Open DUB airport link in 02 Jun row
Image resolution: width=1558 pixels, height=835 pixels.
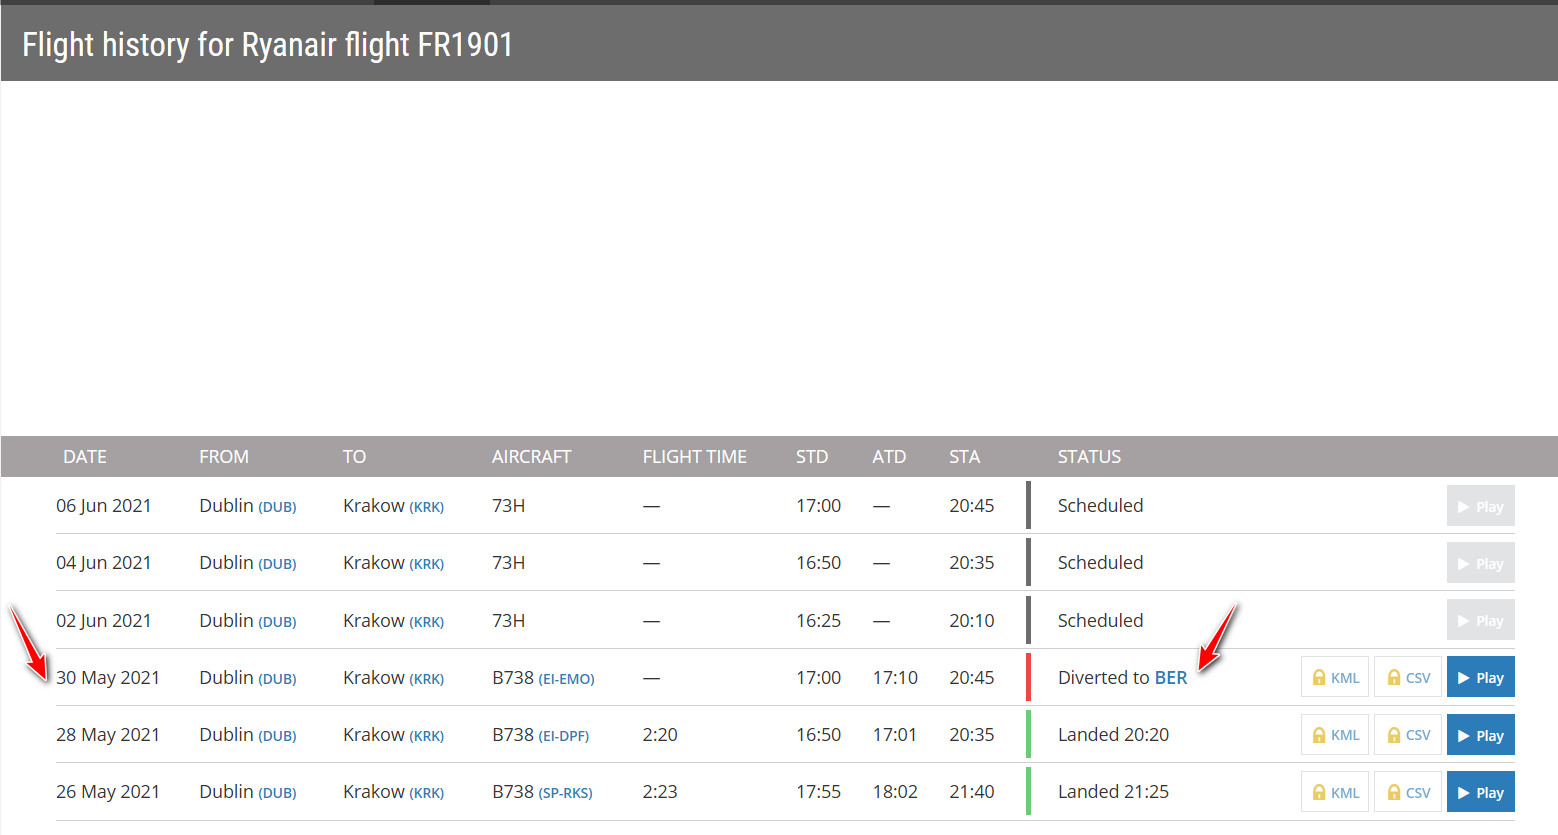(x=278, y=622)
